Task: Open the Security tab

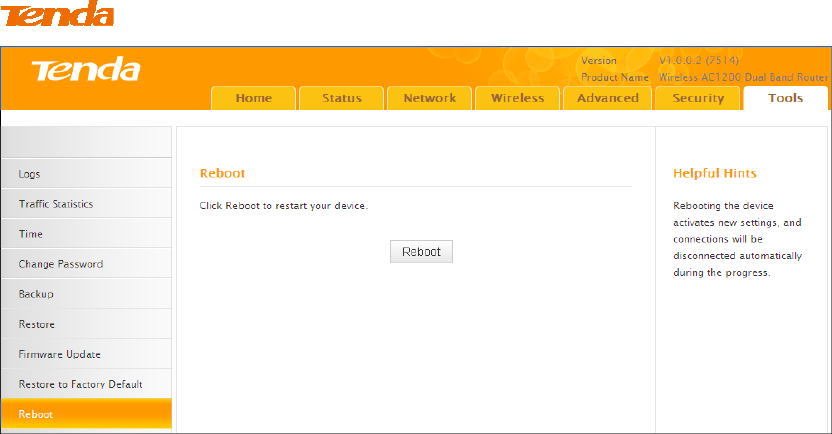Action: [698, 98]
